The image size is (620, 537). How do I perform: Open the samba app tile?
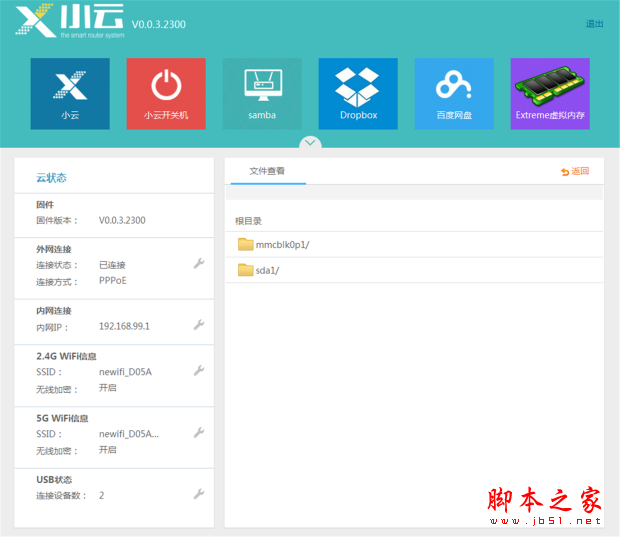tap(262, 94)
